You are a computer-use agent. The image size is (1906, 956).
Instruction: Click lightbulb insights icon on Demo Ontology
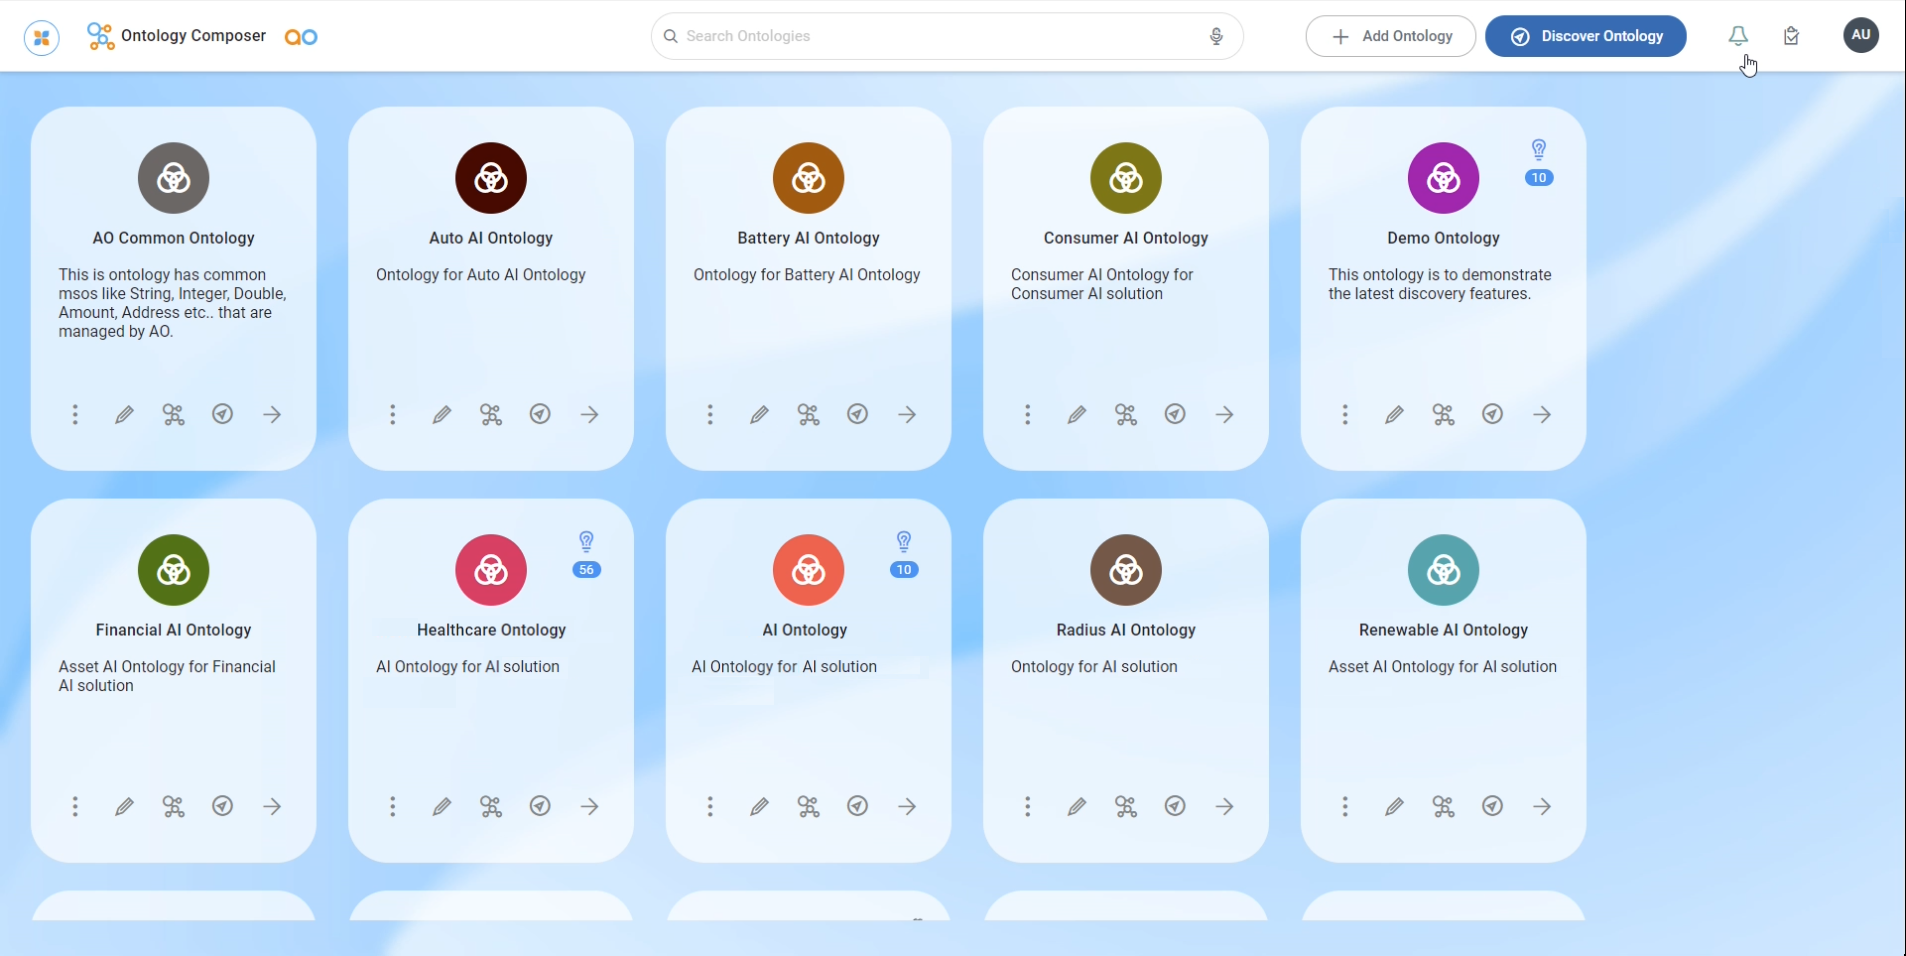(x=1539, y=150)
